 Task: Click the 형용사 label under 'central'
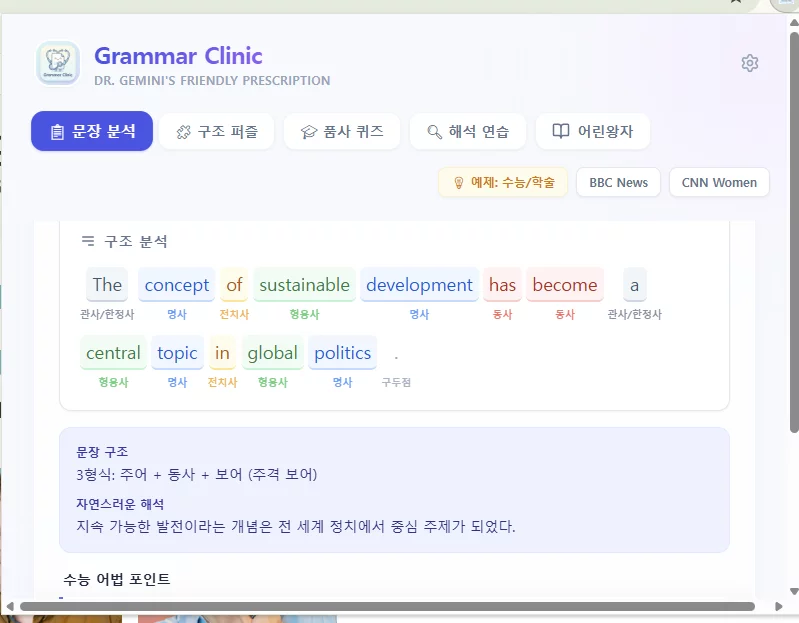pos(113,382)
